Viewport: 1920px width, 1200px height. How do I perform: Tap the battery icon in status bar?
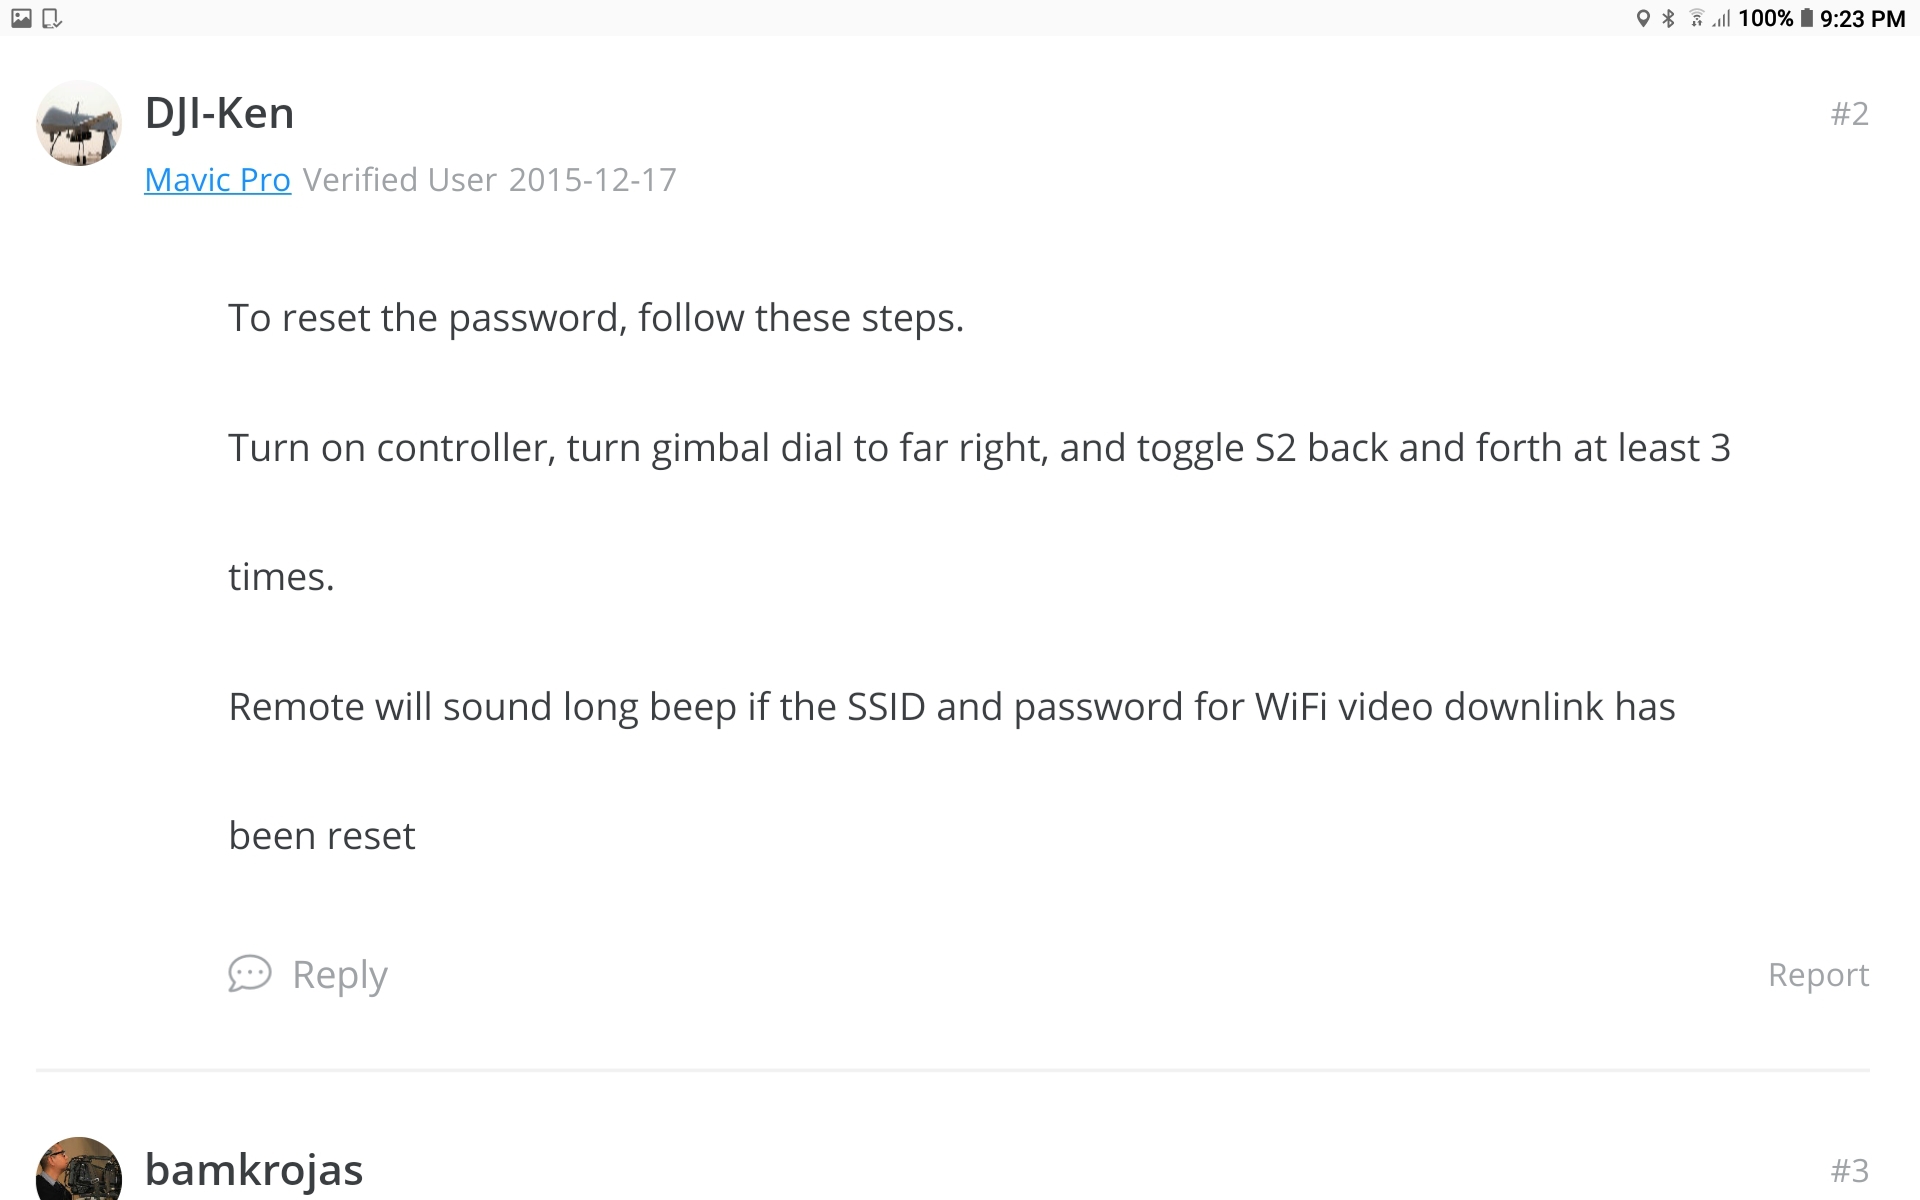1806,18
